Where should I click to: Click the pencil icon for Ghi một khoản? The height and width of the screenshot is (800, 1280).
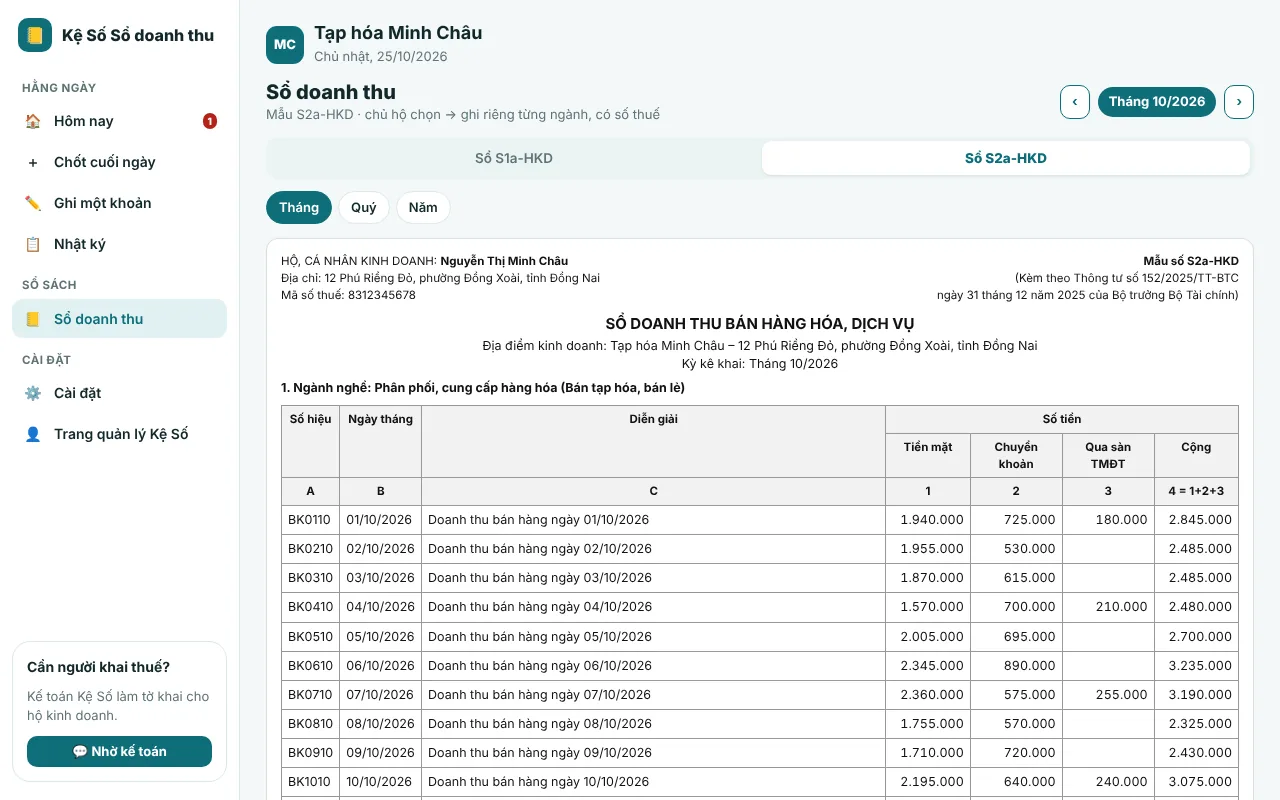pos(33,203)
